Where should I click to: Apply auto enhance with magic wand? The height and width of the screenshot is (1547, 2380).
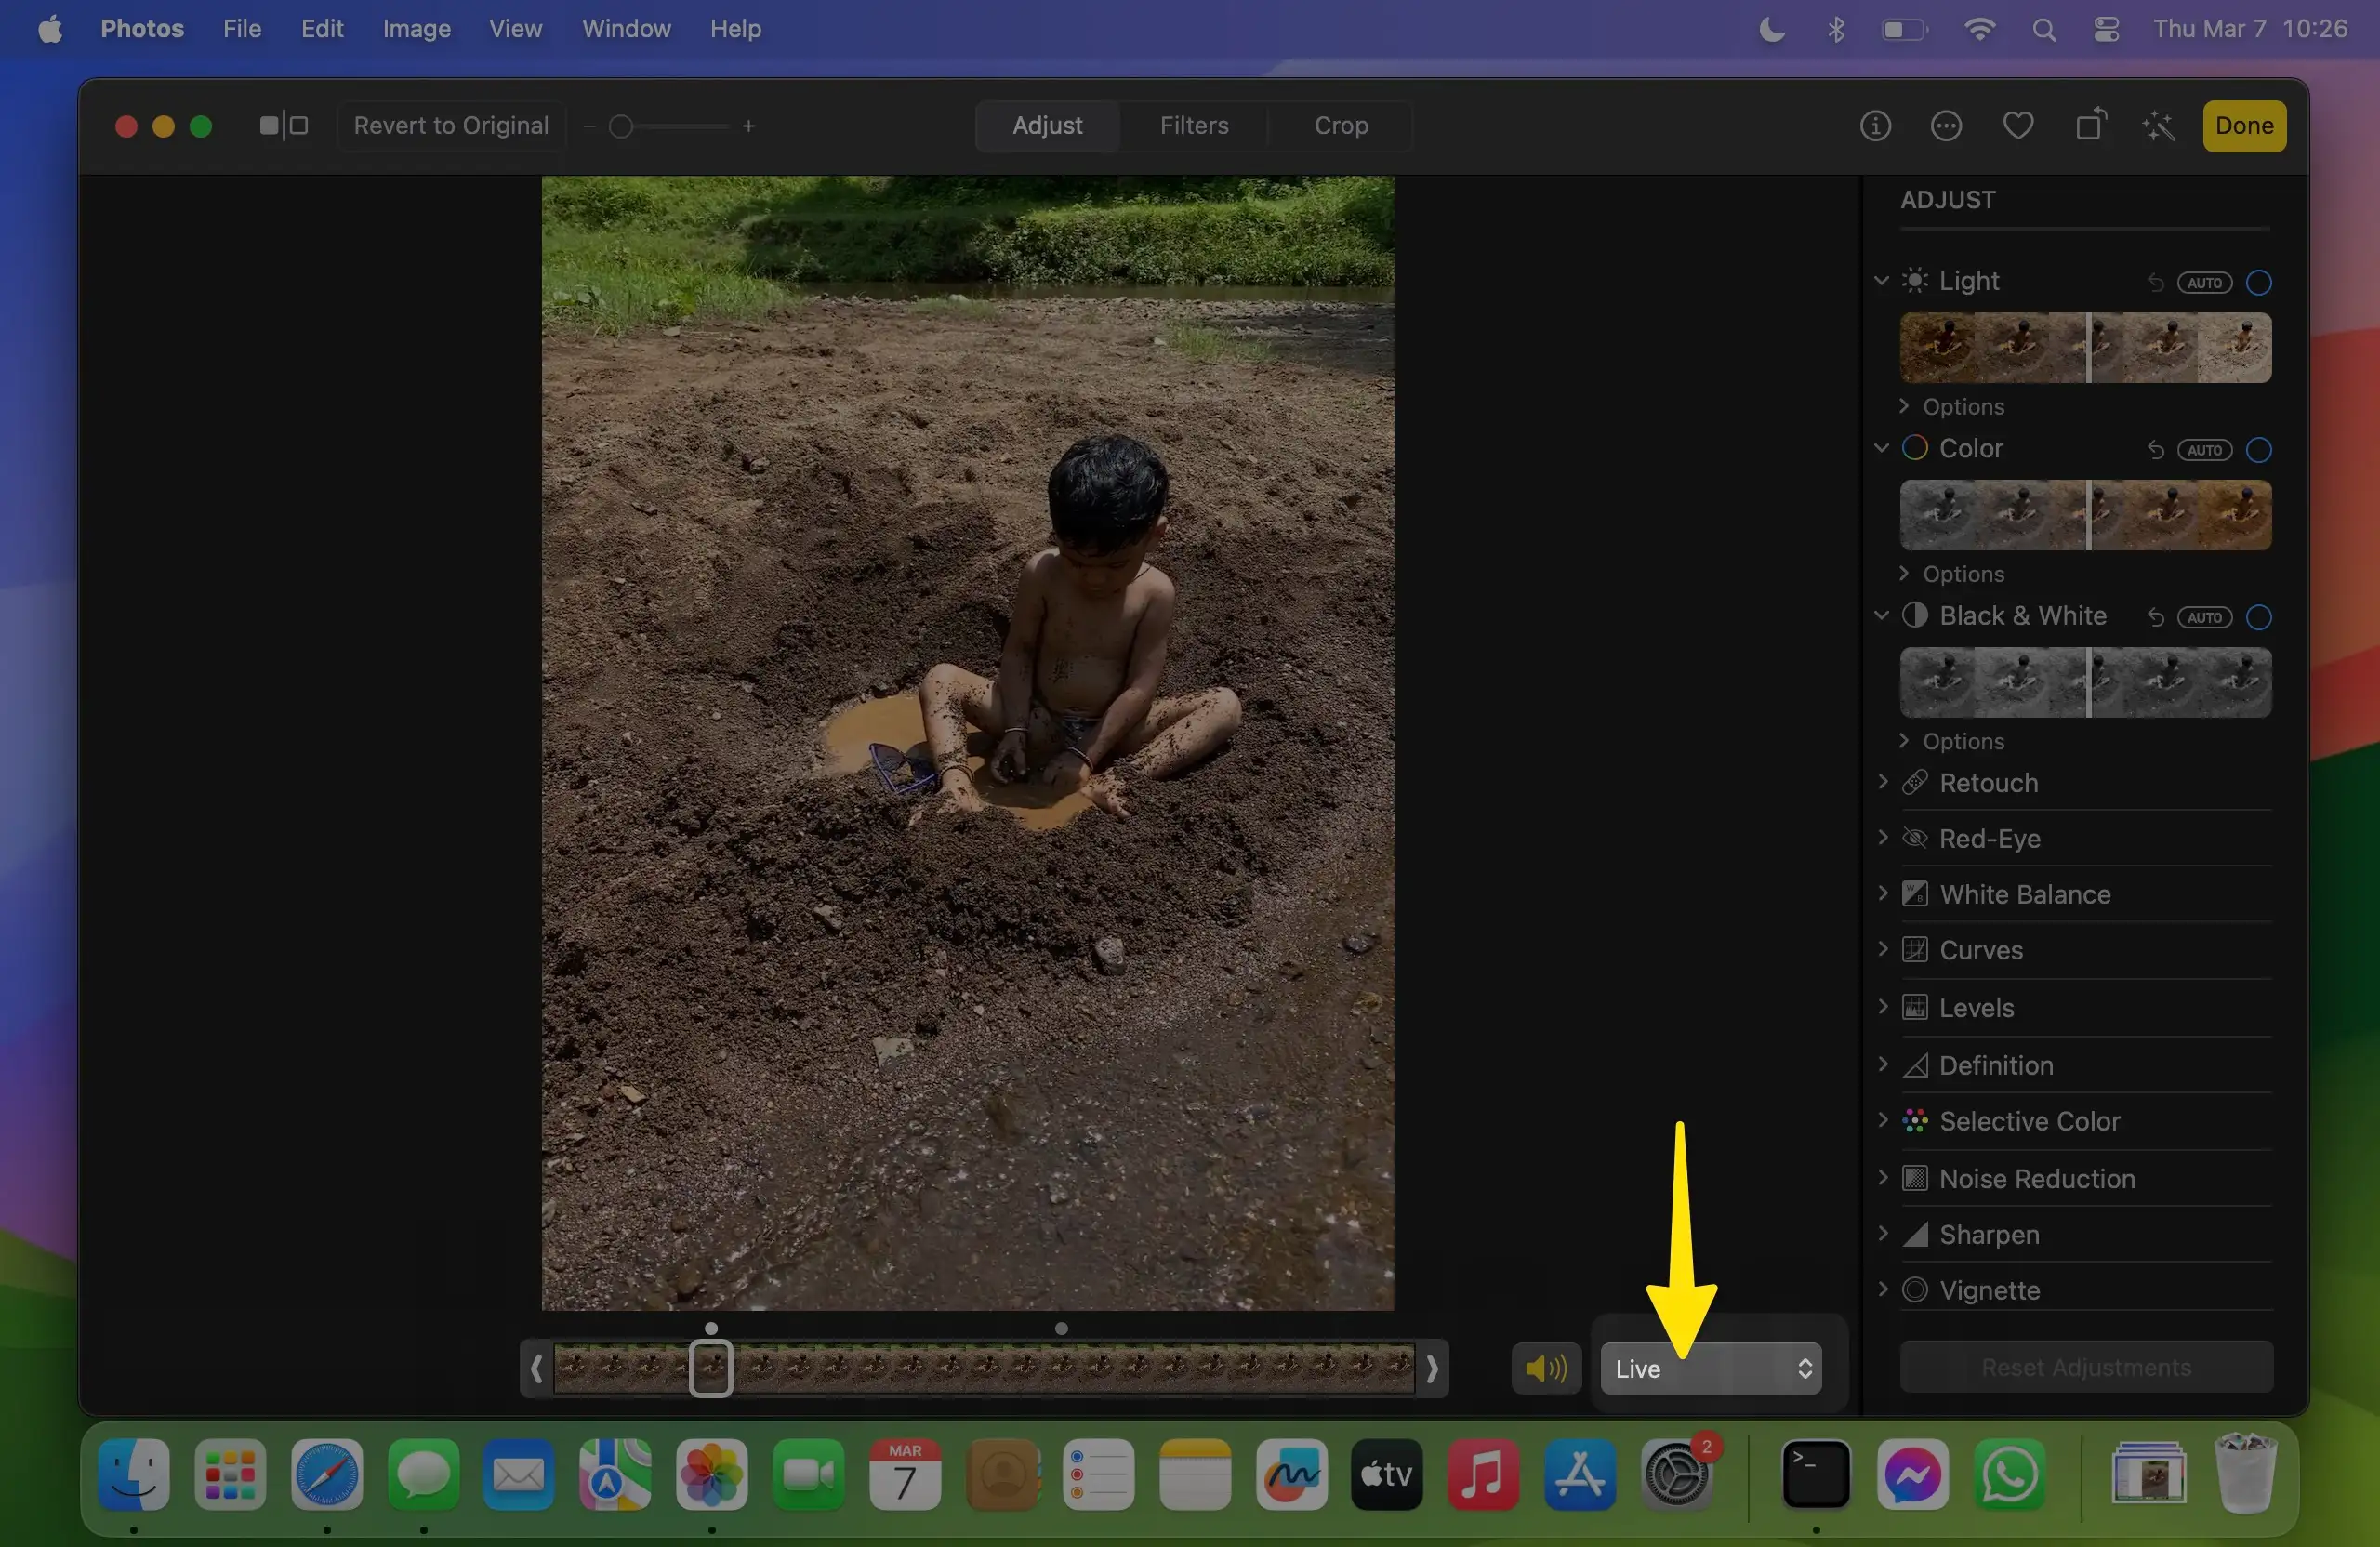[x=2159, y=126]
